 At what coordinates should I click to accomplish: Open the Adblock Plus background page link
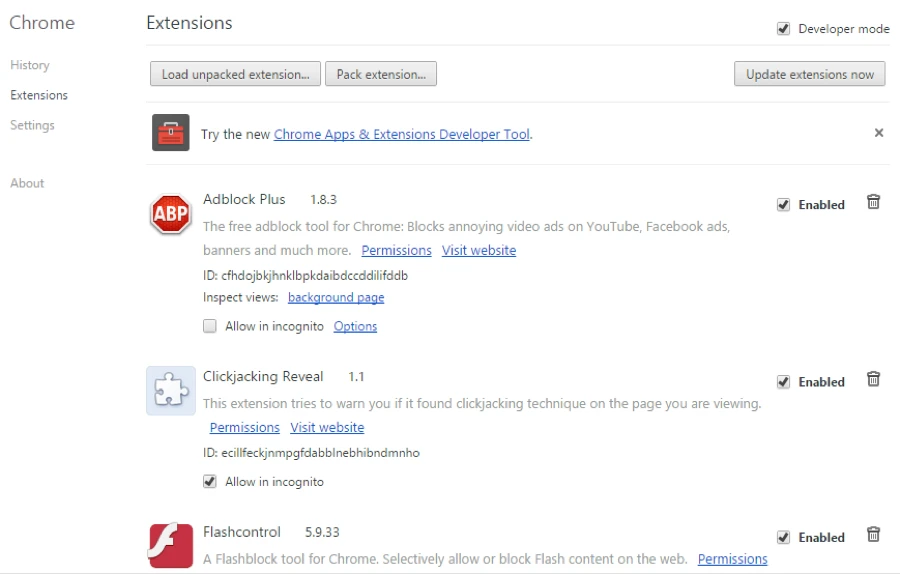point(336,298)
